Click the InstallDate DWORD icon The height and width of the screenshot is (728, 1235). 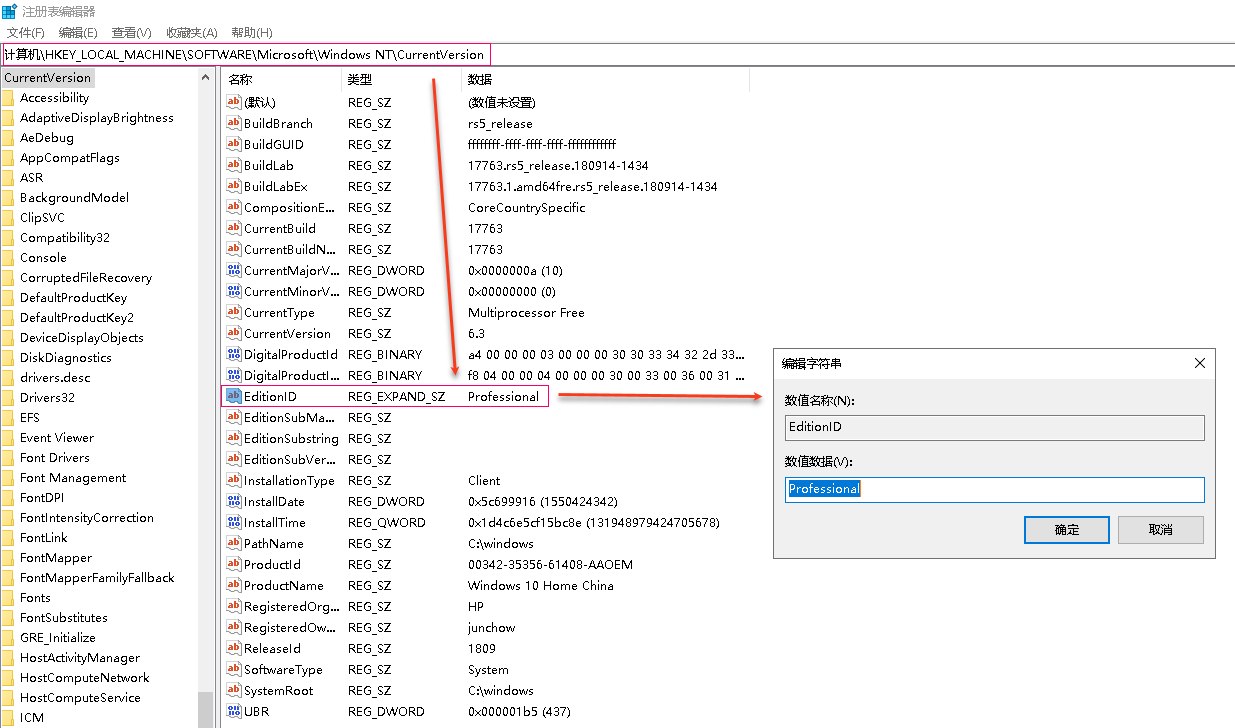[234, 501]
